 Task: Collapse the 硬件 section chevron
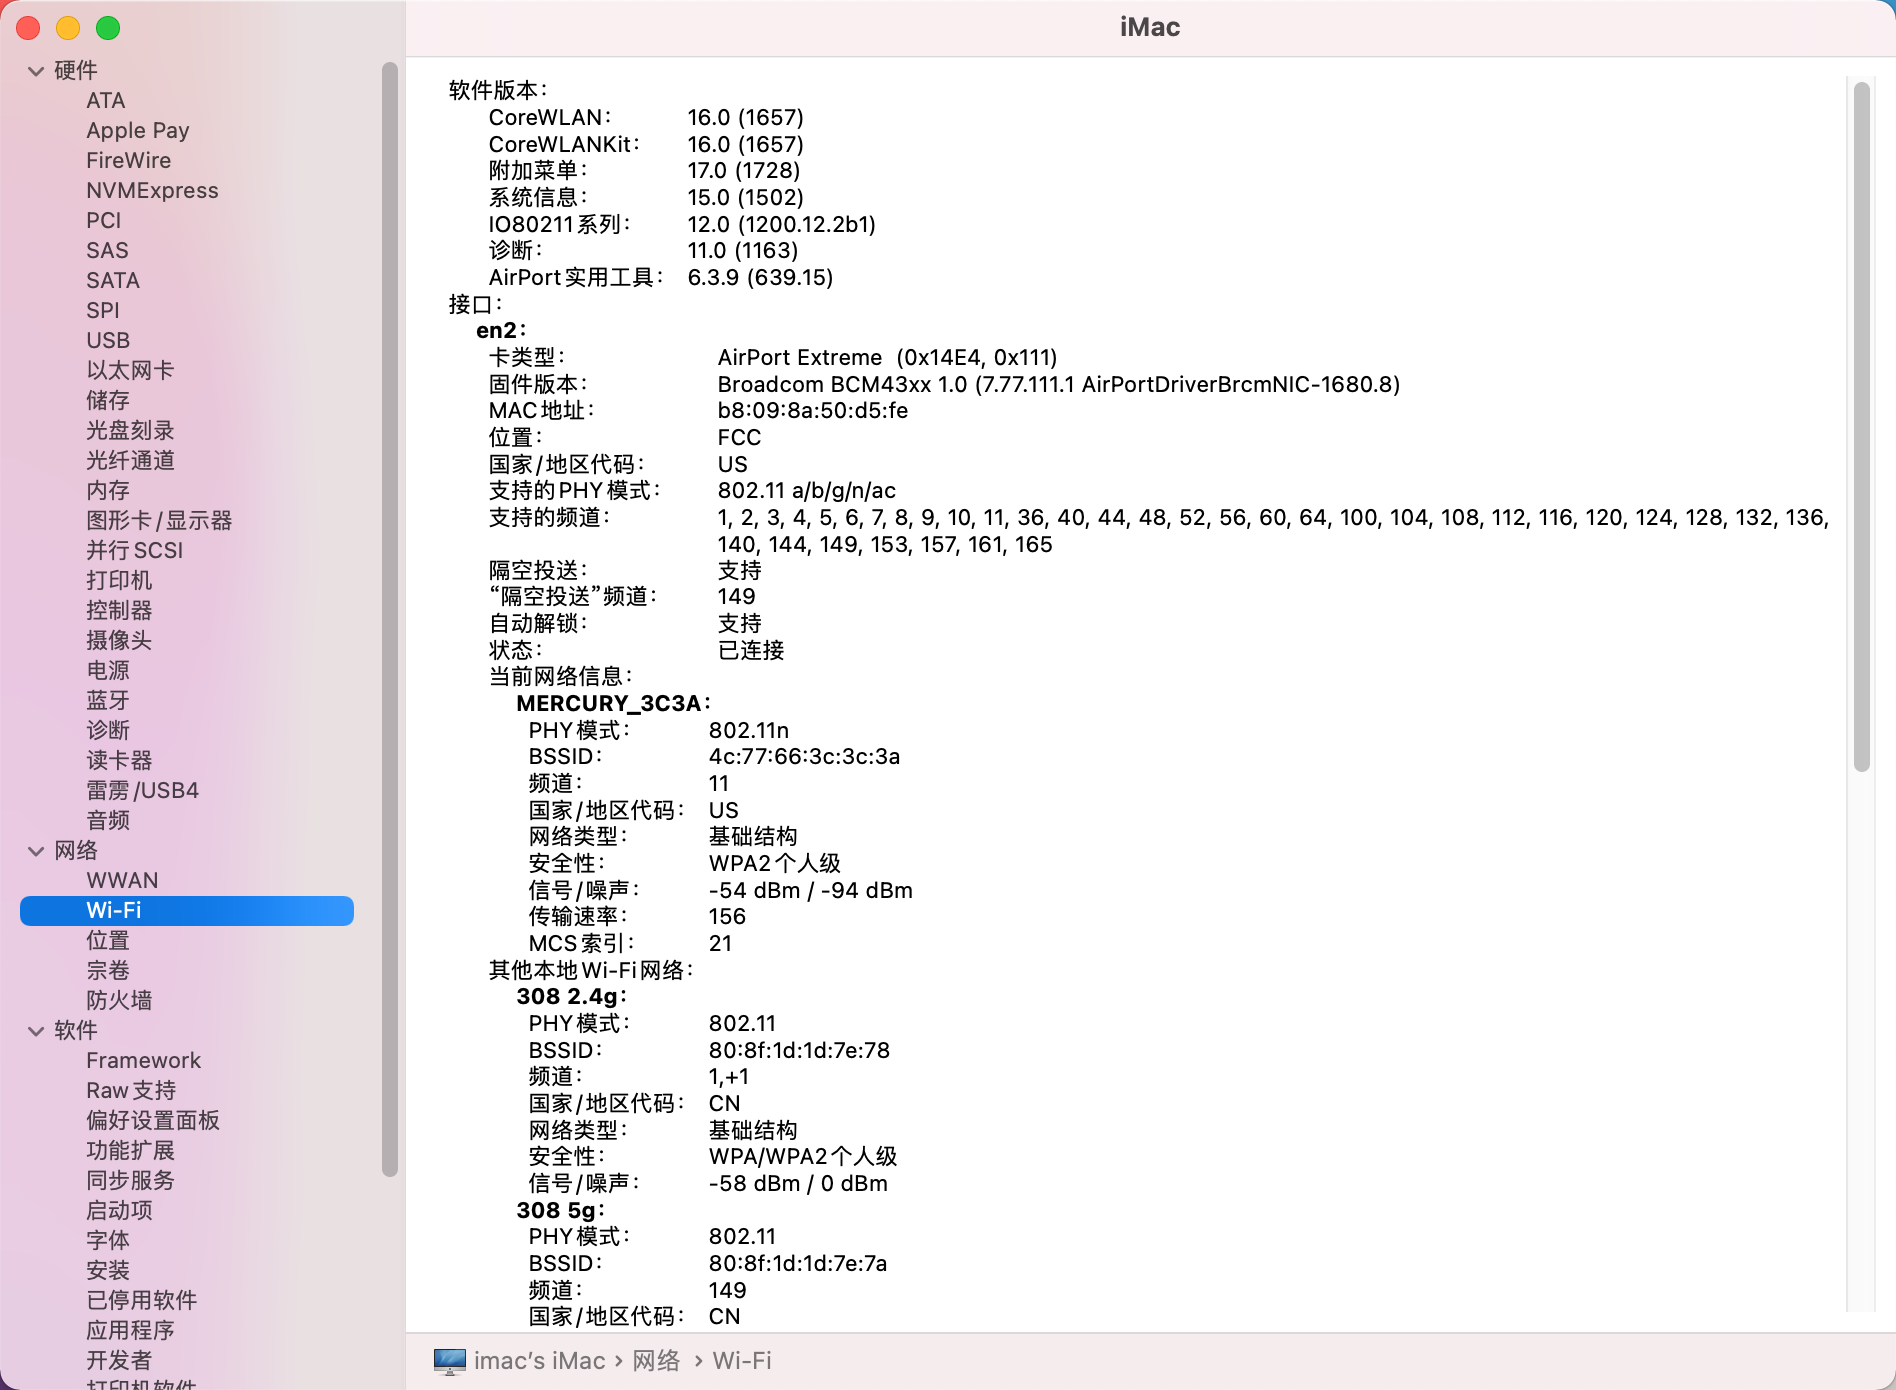click(36, 71)
